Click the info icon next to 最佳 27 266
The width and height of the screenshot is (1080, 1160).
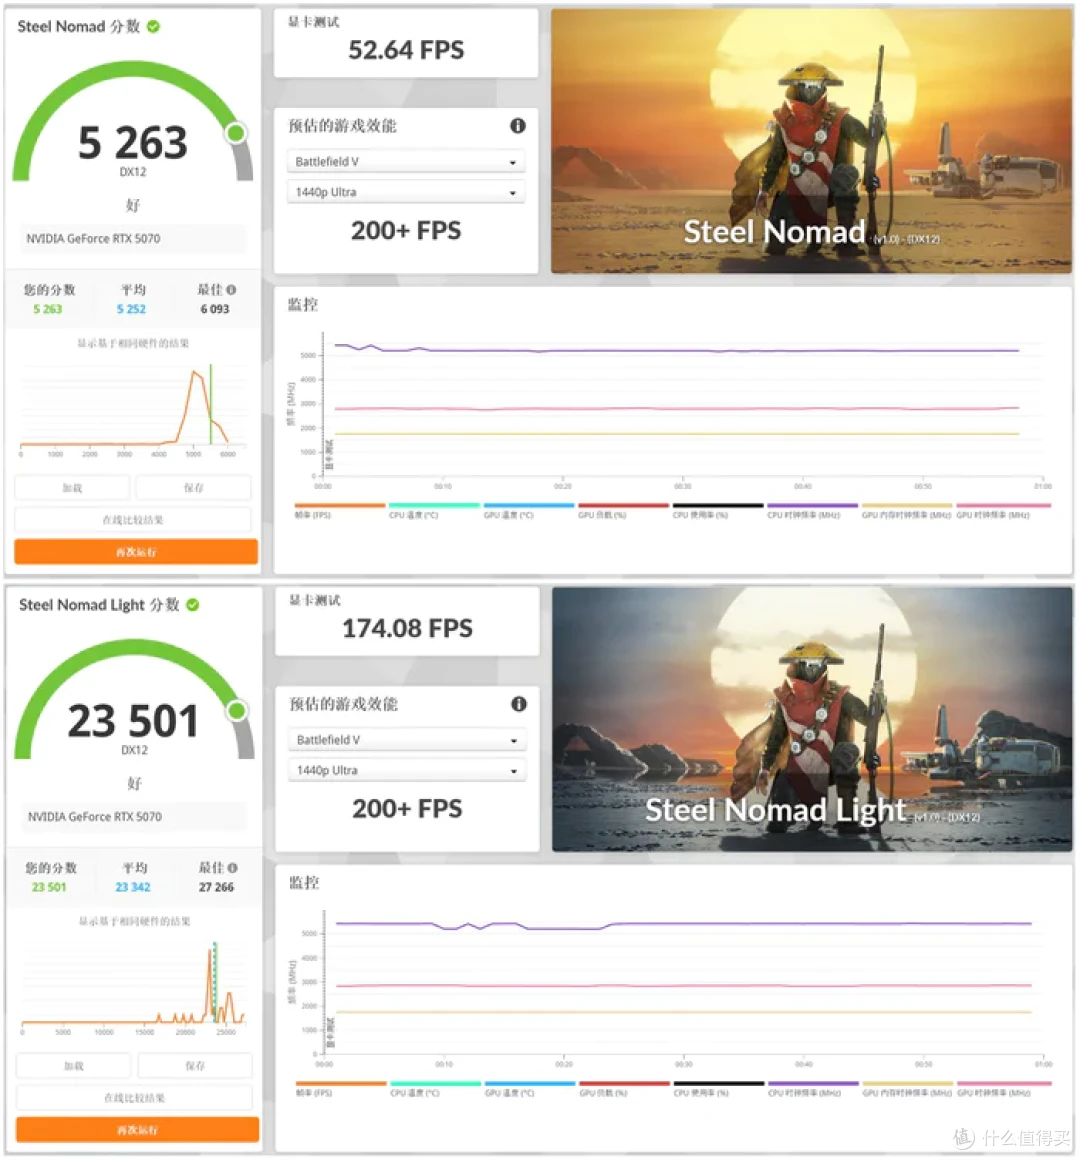(232, 867)
